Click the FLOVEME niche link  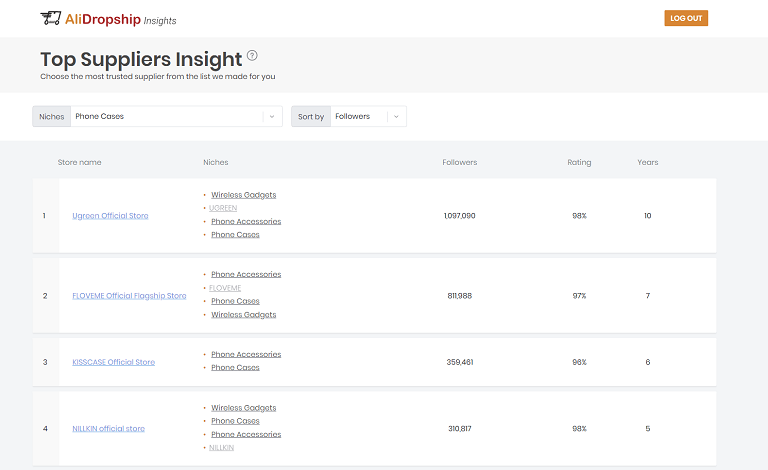pyautogui.click(x=225, y=288)
